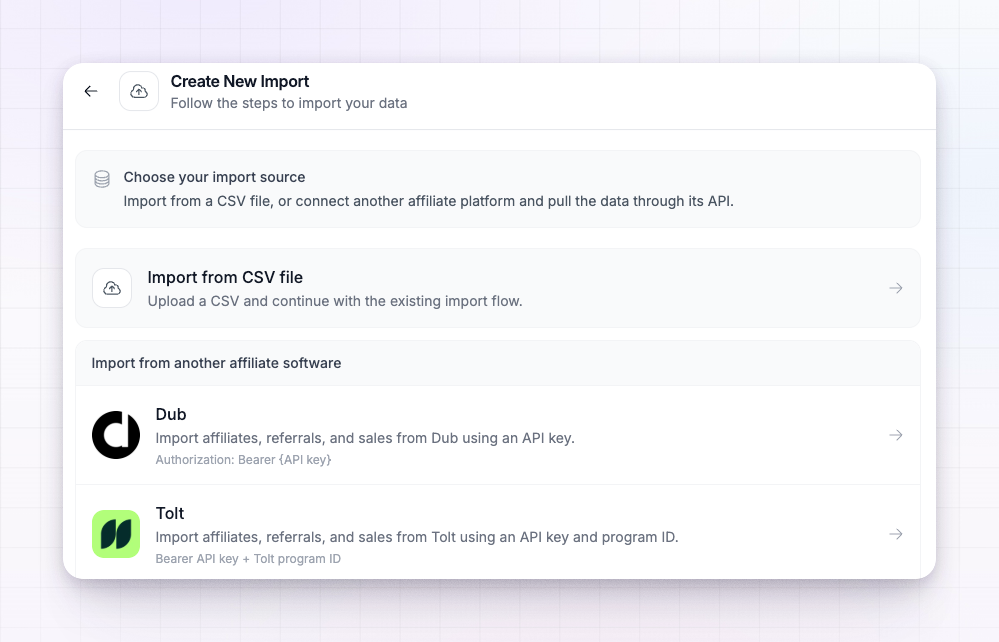Viewport: 999px width, 642px height.
Task: Select Import from CSV file option
Action: coord(498,288)
